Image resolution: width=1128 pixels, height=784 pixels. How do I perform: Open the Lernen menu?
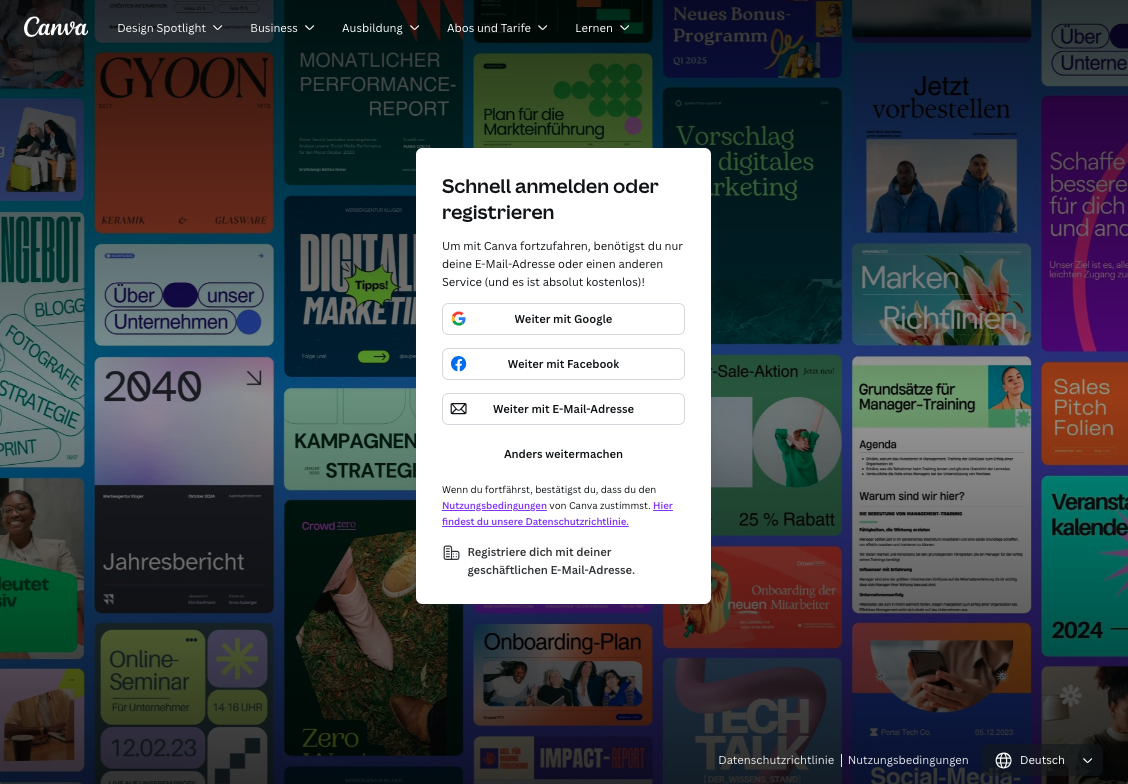click(x=602, y=28)
